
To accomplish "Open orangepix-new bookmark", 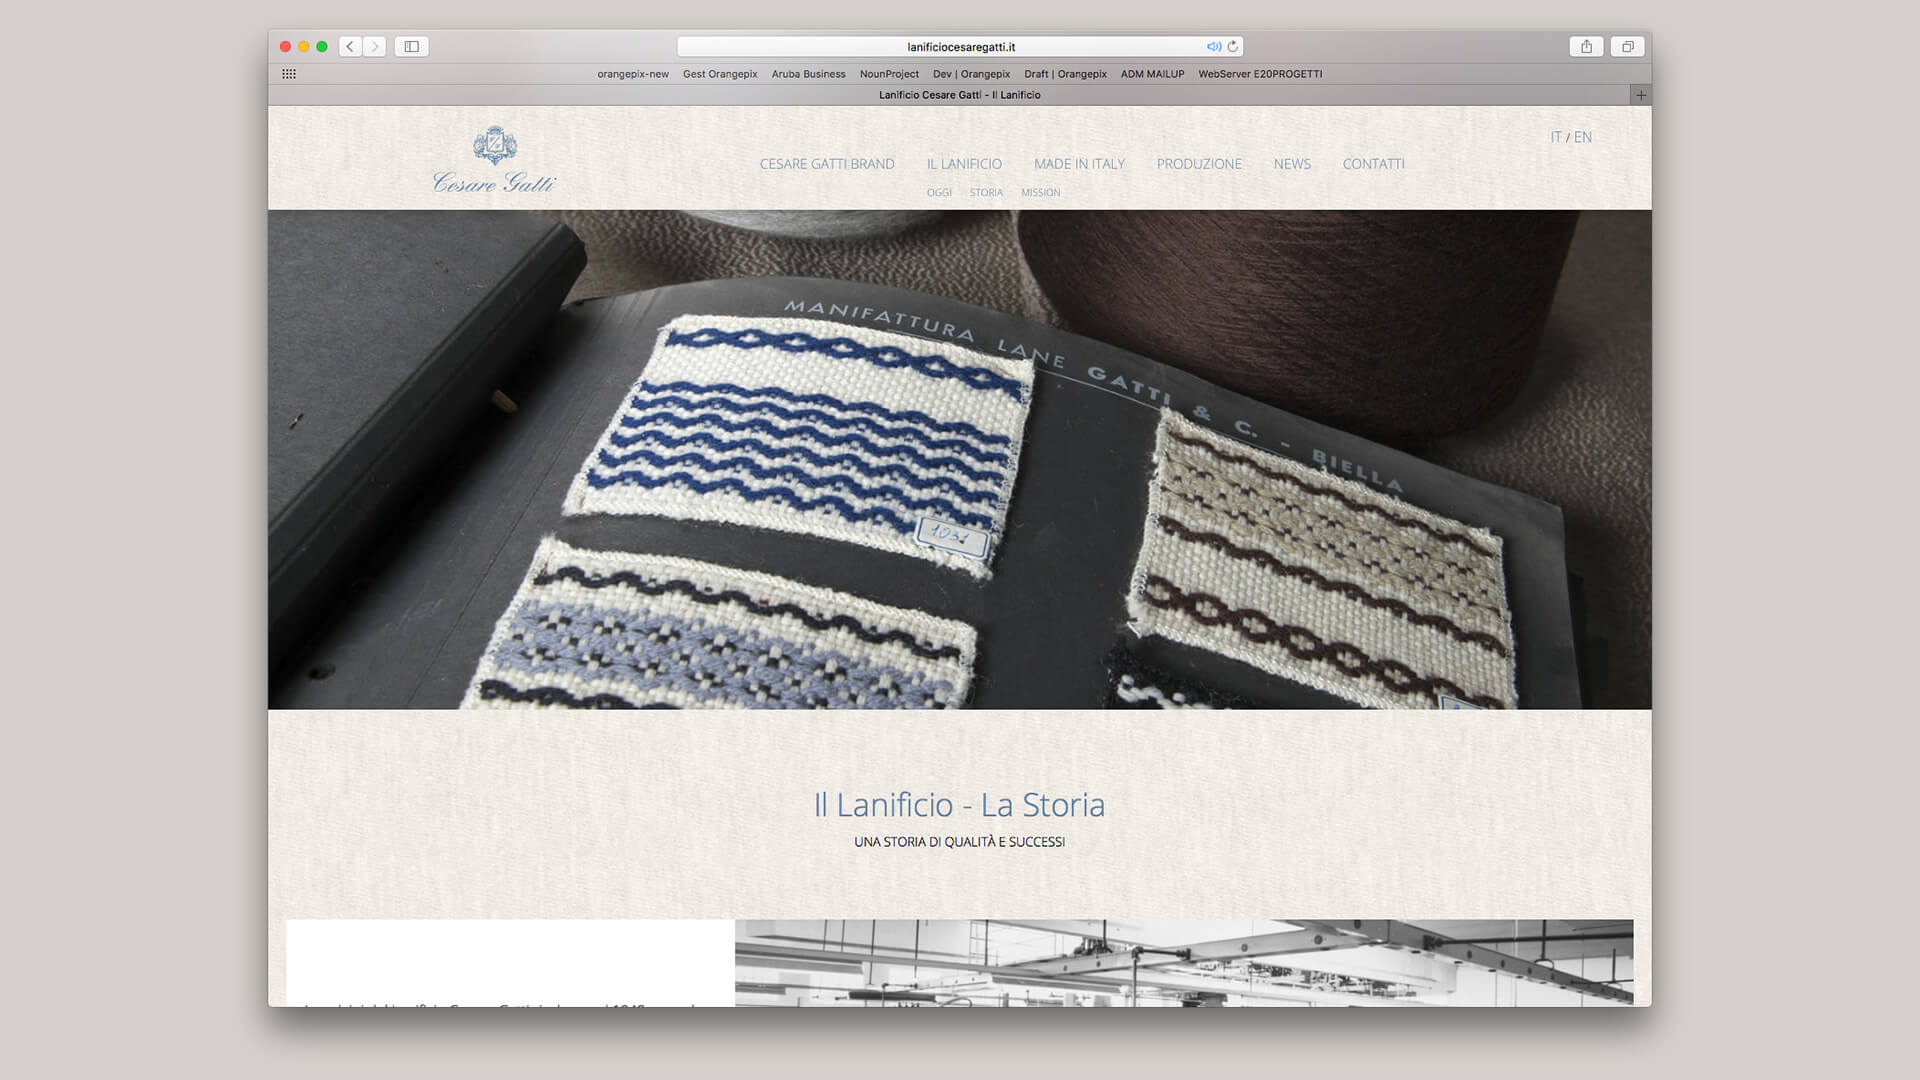I will [x=633, y=74].
